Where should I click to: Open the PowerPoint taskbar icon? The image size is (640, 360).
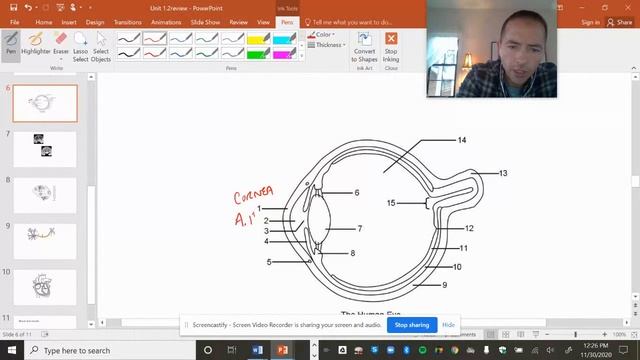(283, 350)
